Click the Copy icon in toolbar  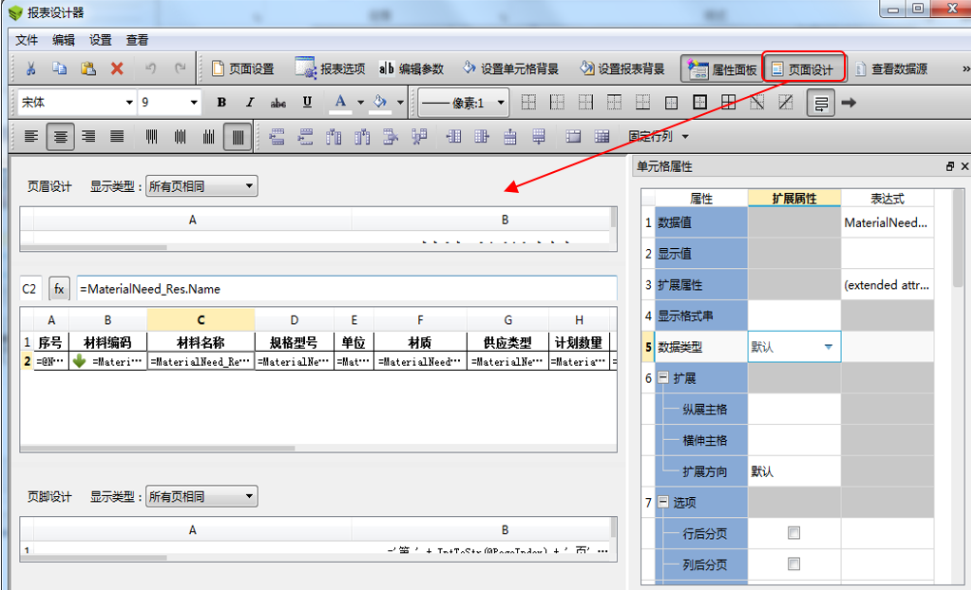pyautogui.click(x=59, y=69)
